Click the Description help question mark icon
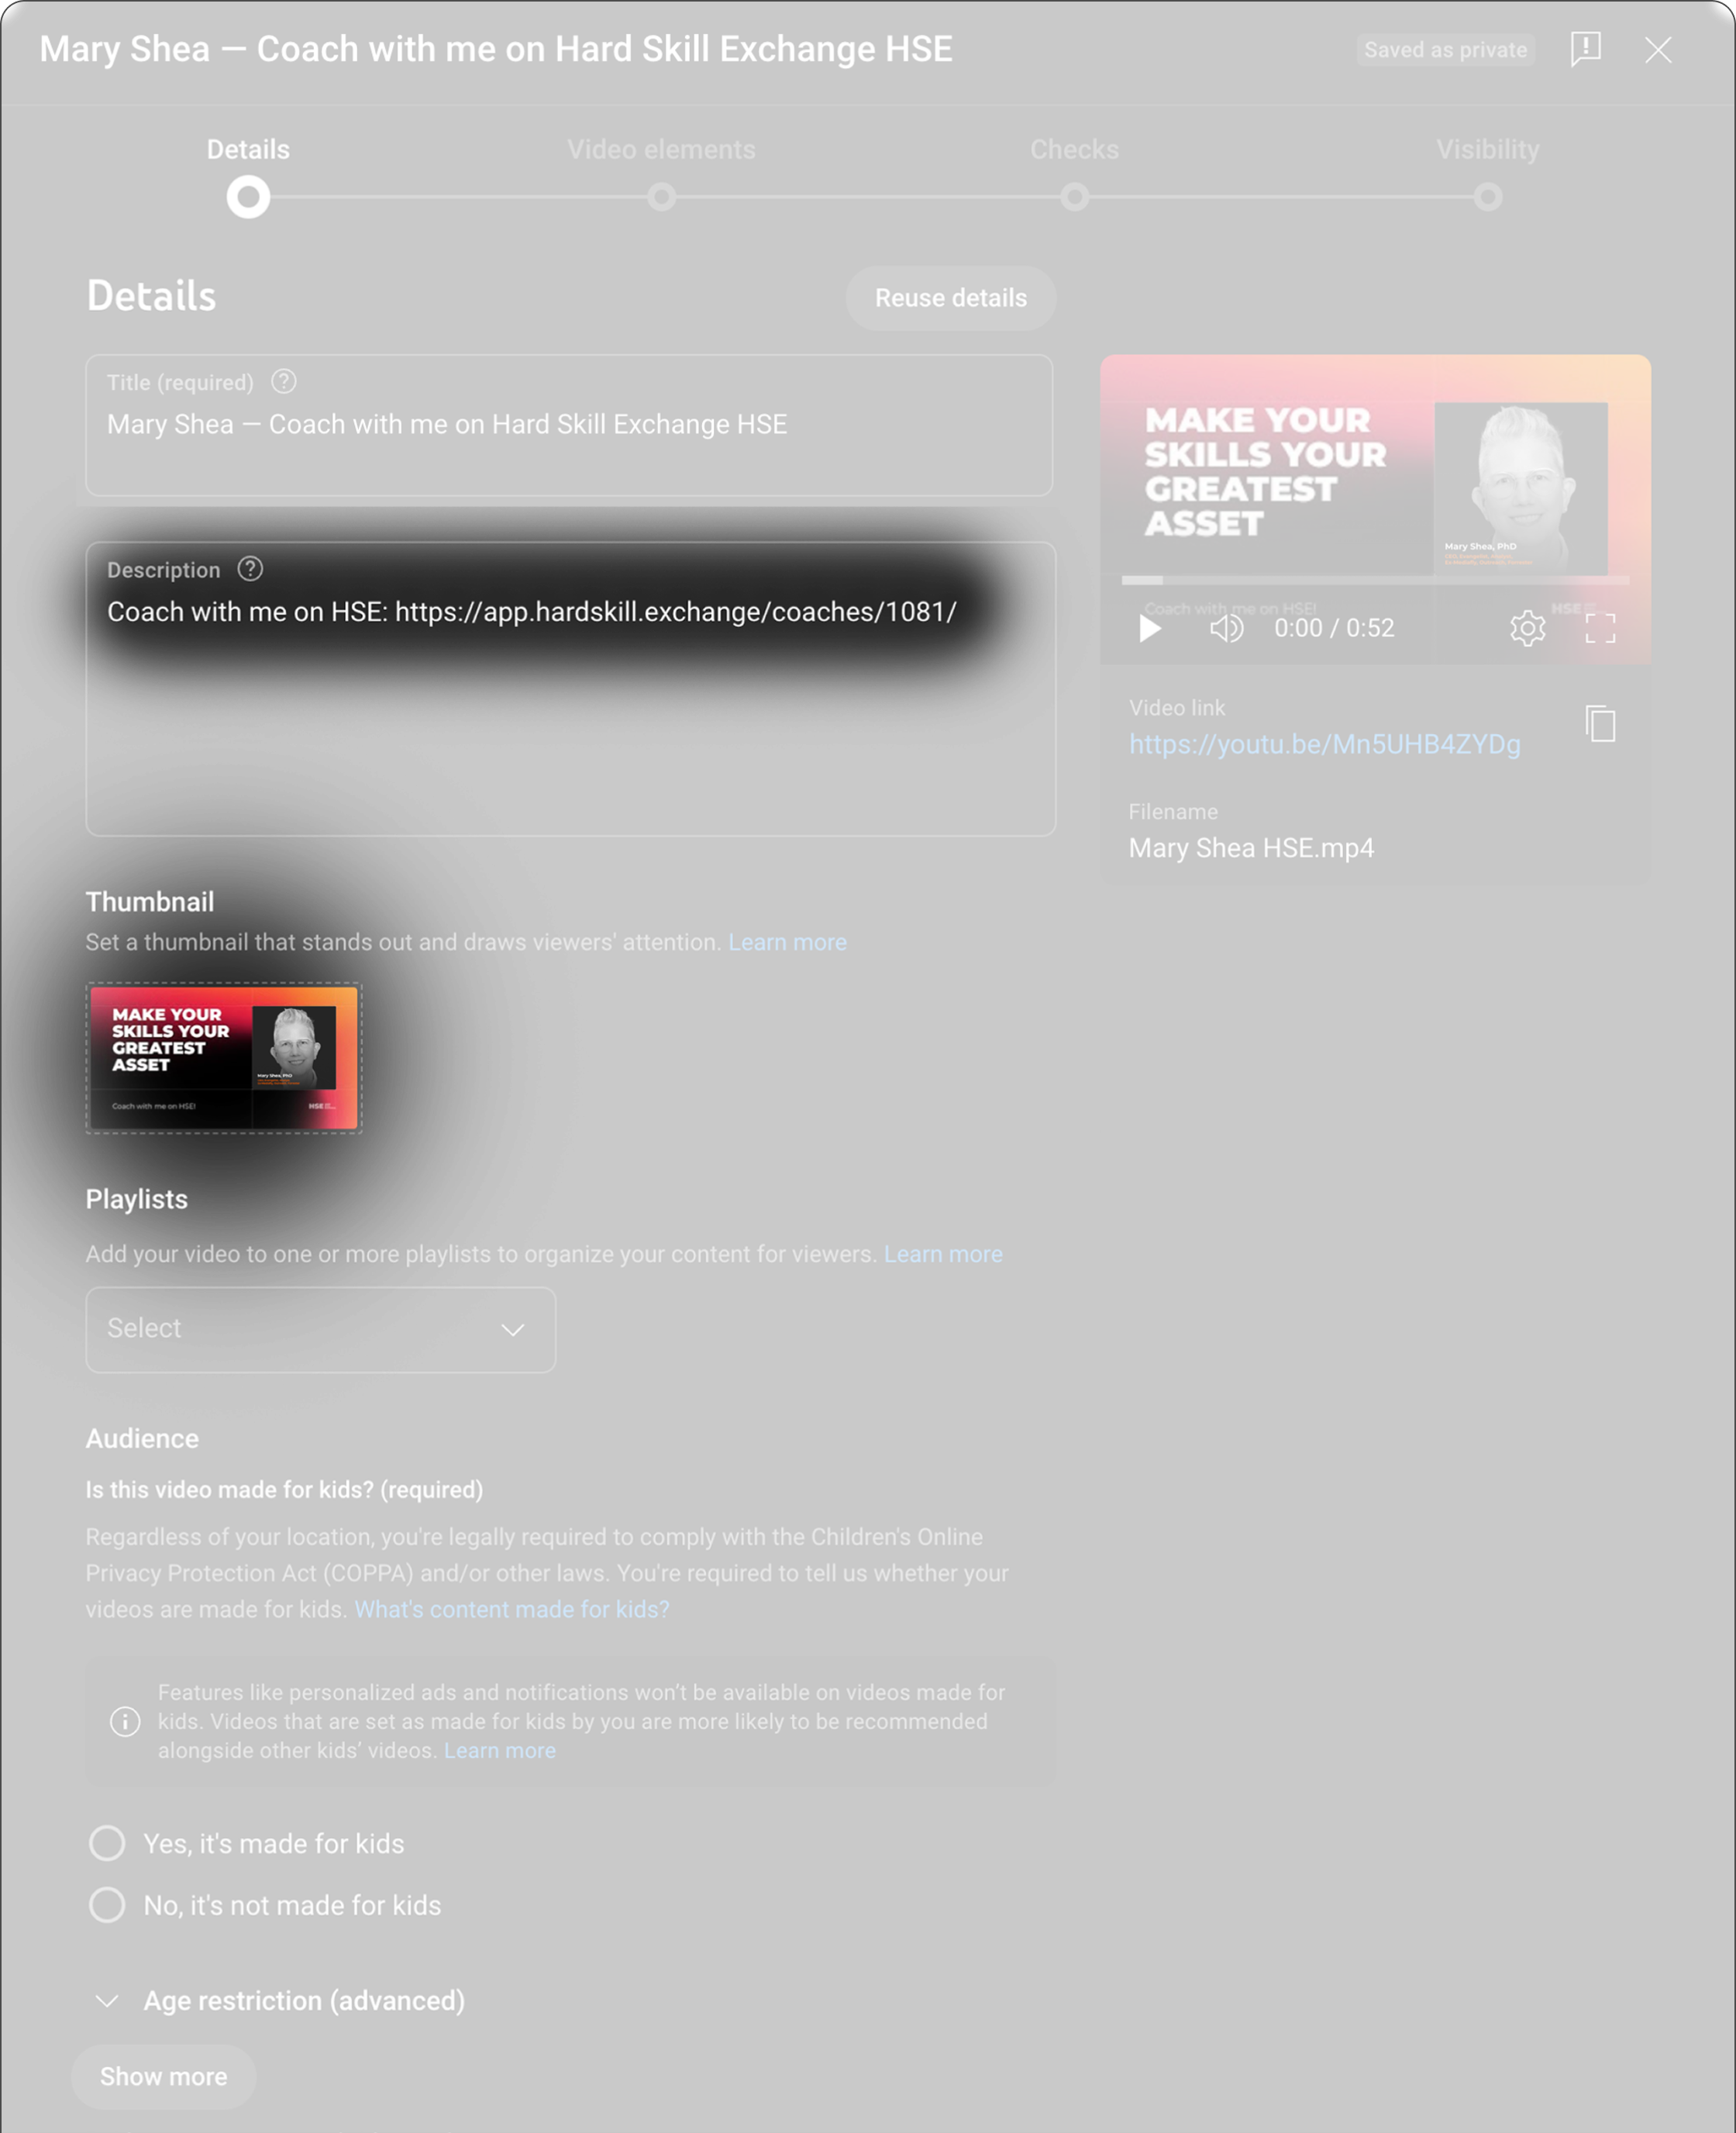1736x2133 pixels. [x=250, y=569]
